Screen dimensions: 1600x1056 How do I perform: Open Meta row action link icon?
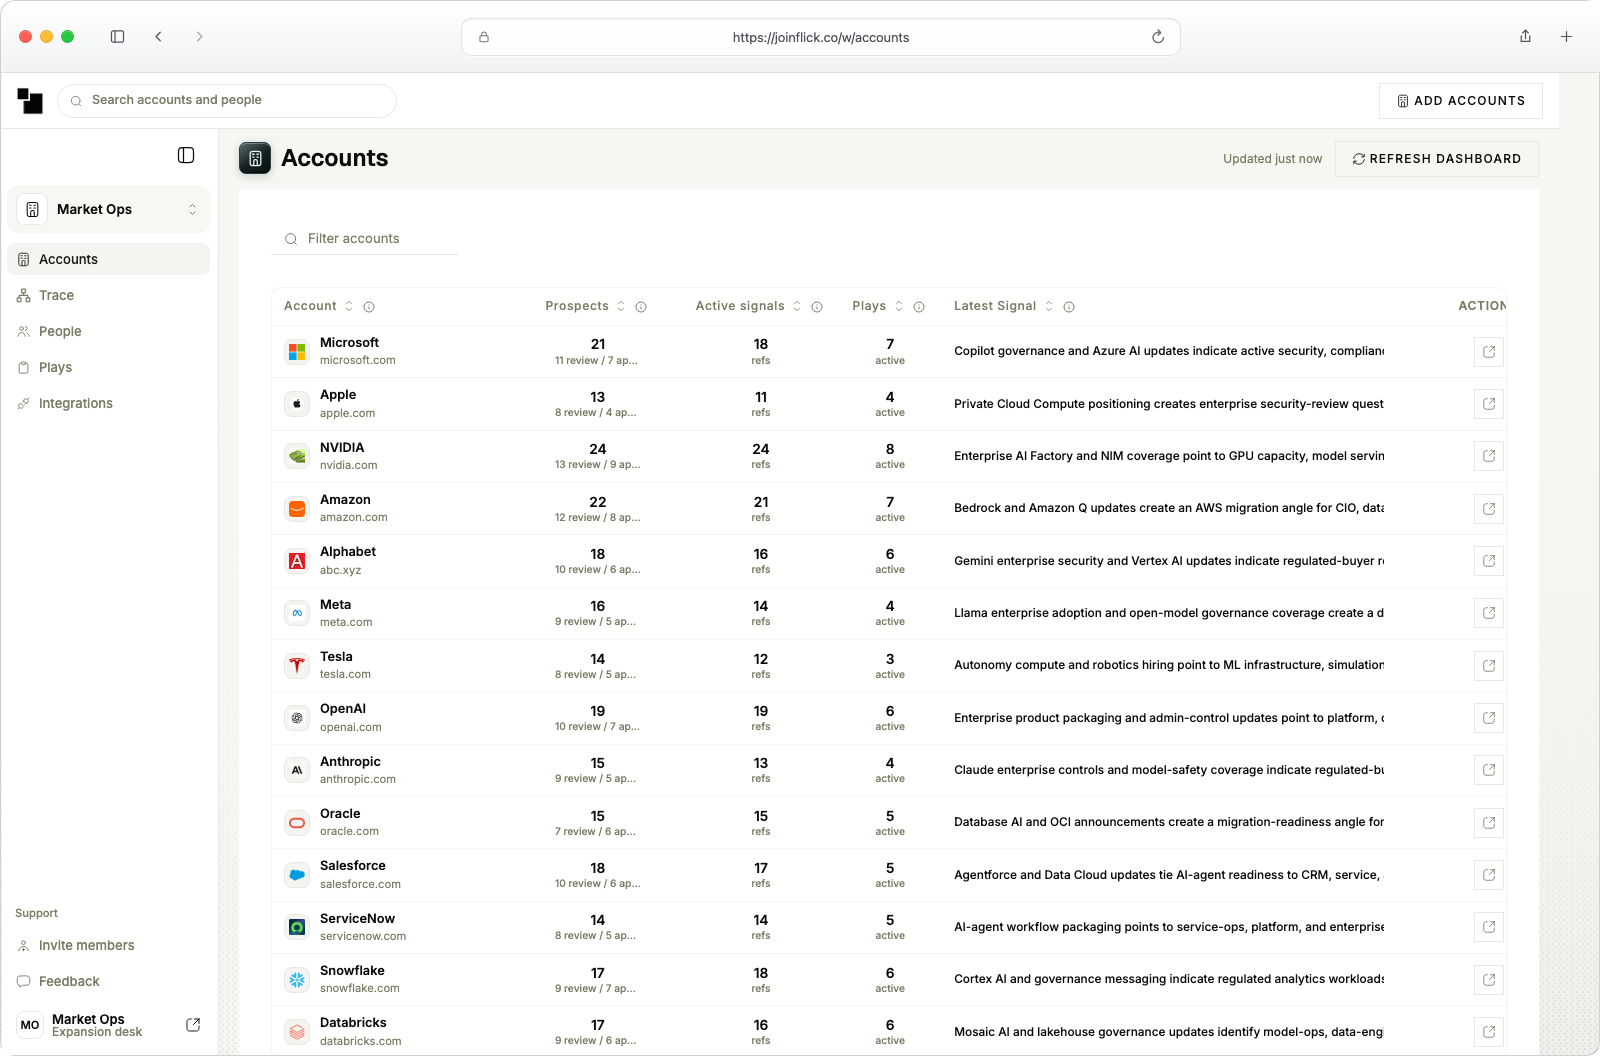[1488, 613]
